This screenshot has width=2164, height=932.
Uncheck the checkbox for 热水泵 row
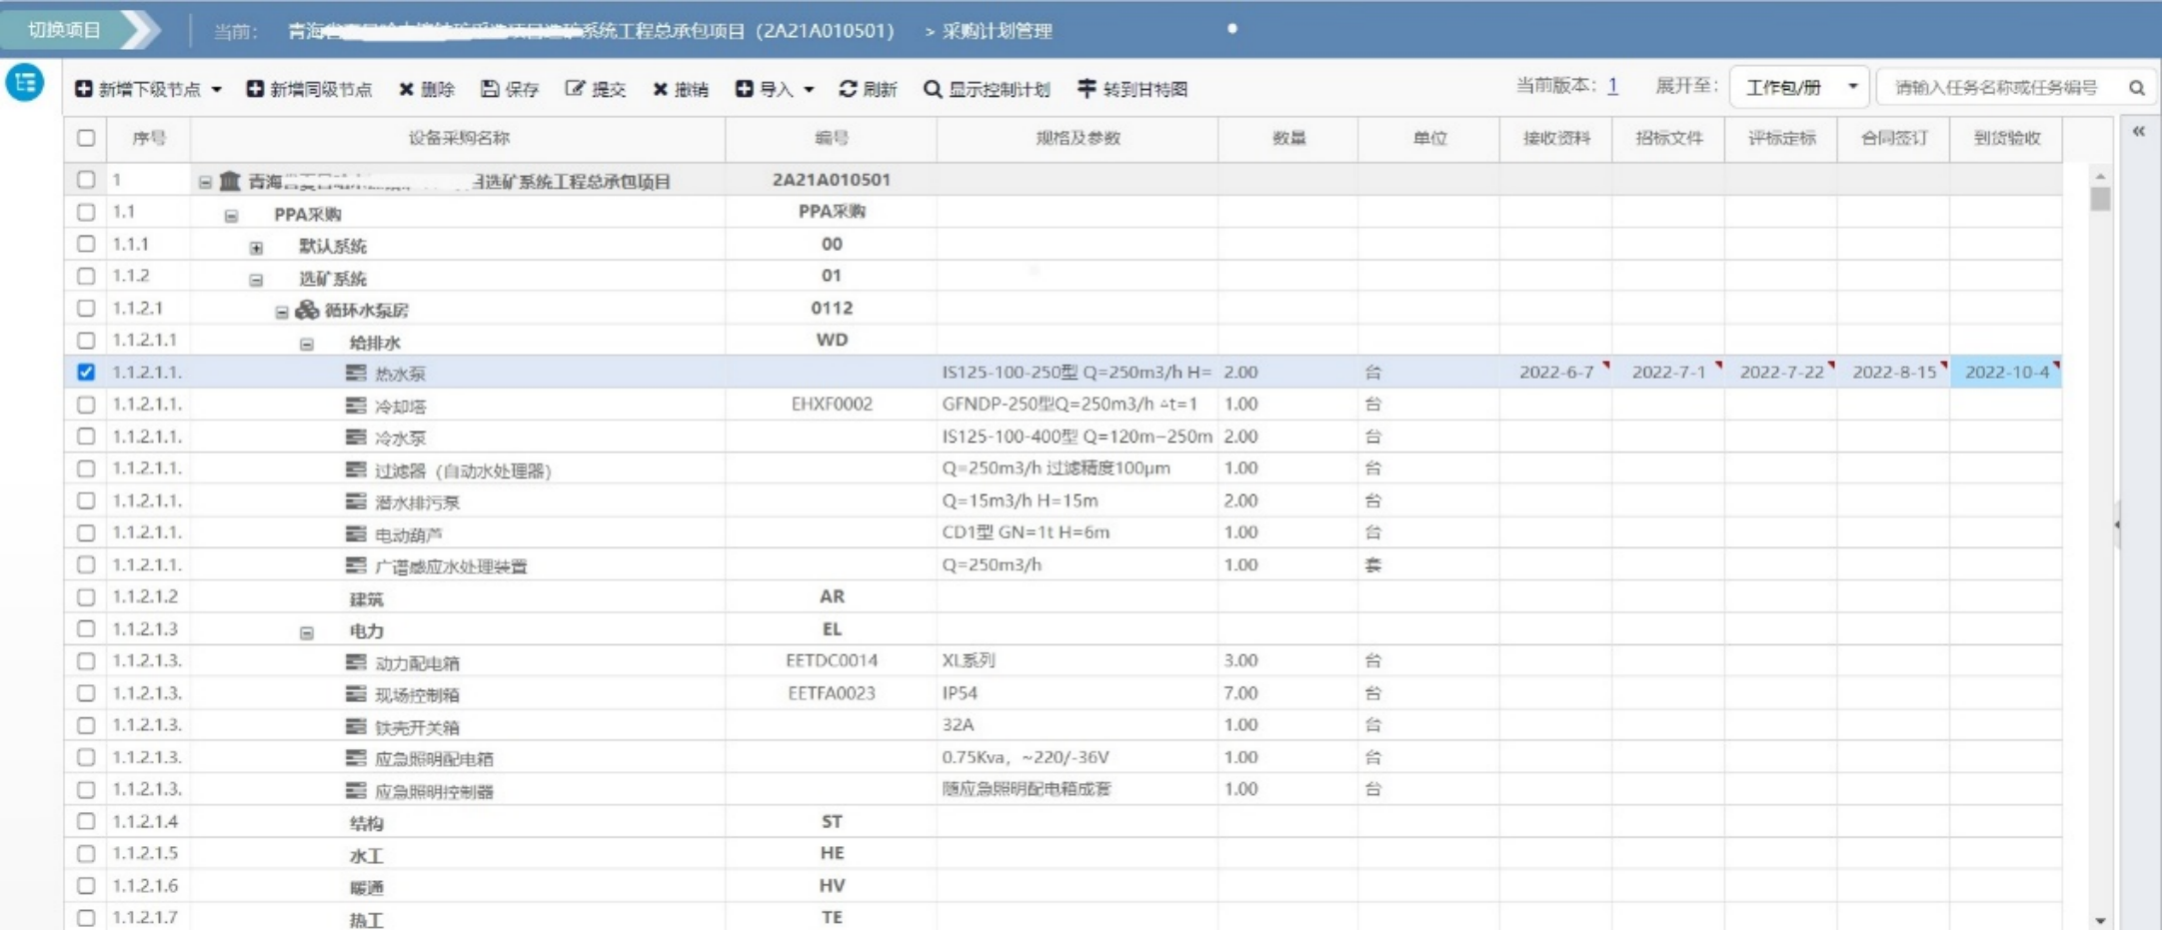click(86, 372)
